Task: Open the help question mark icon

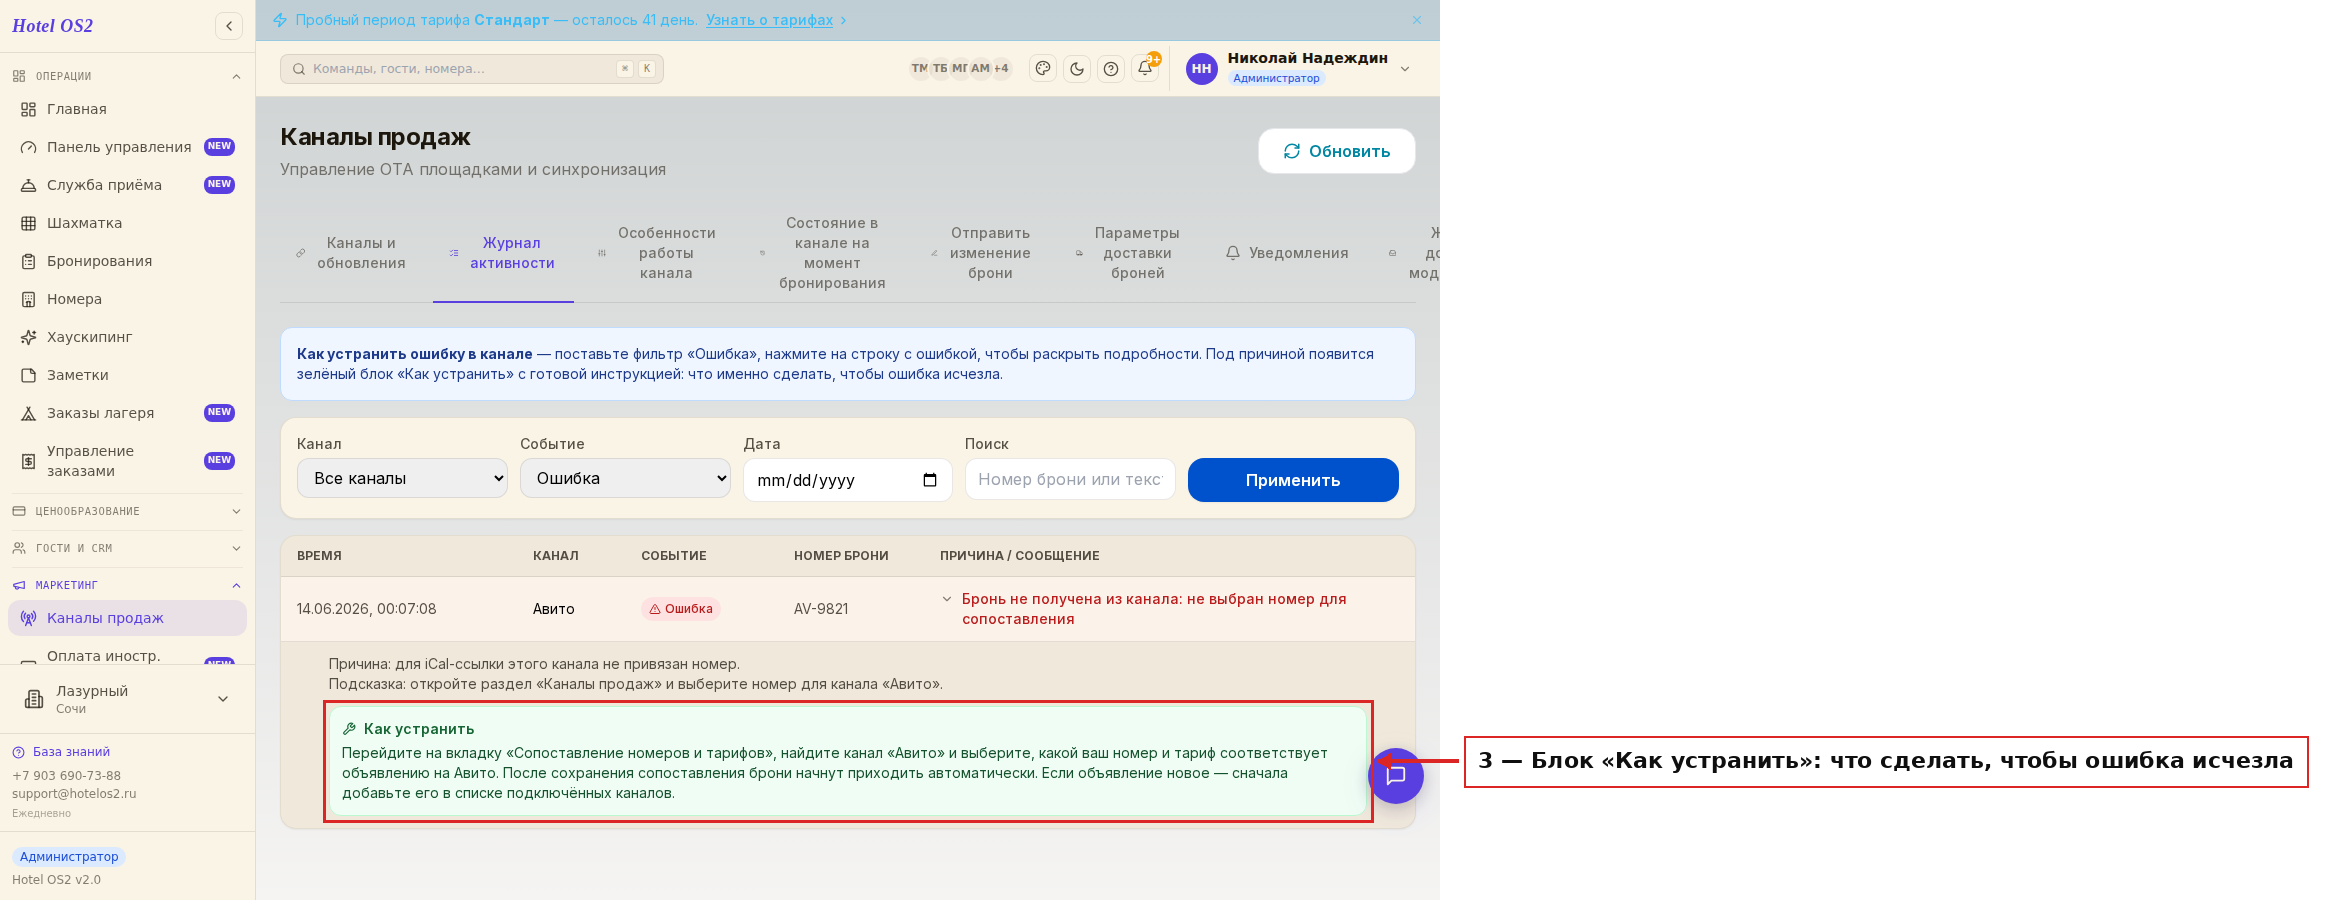Action: [x=1111, y=69]
